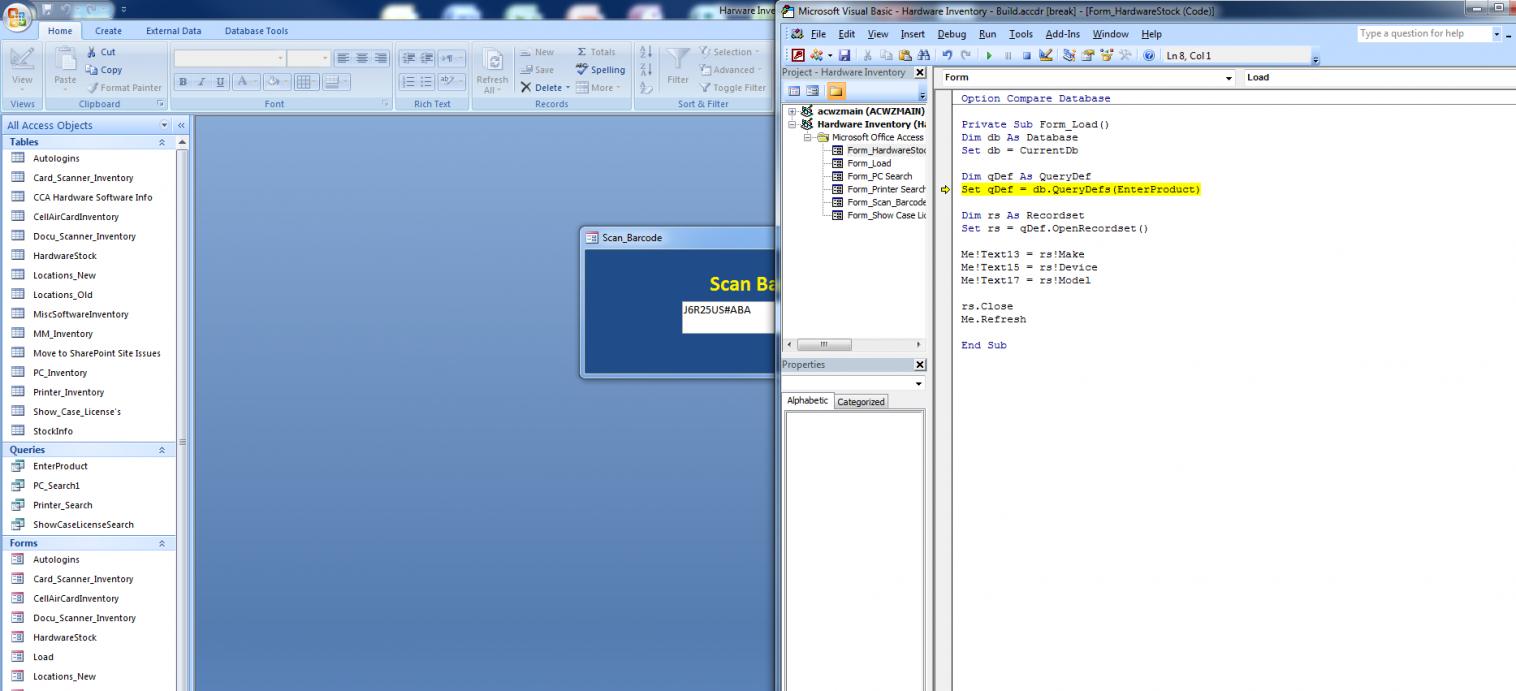This screenshot has height=691, width=1516.
Task: Click the barcode text input field
Action: point(727,317)
